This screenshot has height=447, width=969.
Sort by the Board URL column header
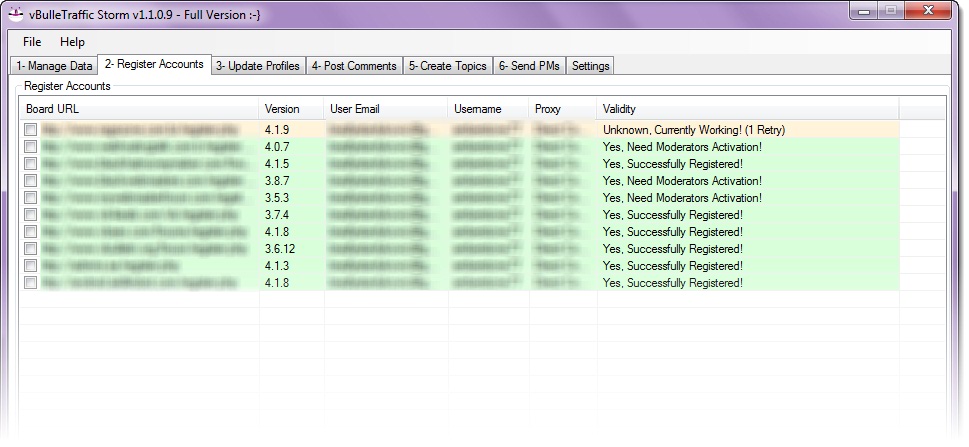click(x=138, y=109)
